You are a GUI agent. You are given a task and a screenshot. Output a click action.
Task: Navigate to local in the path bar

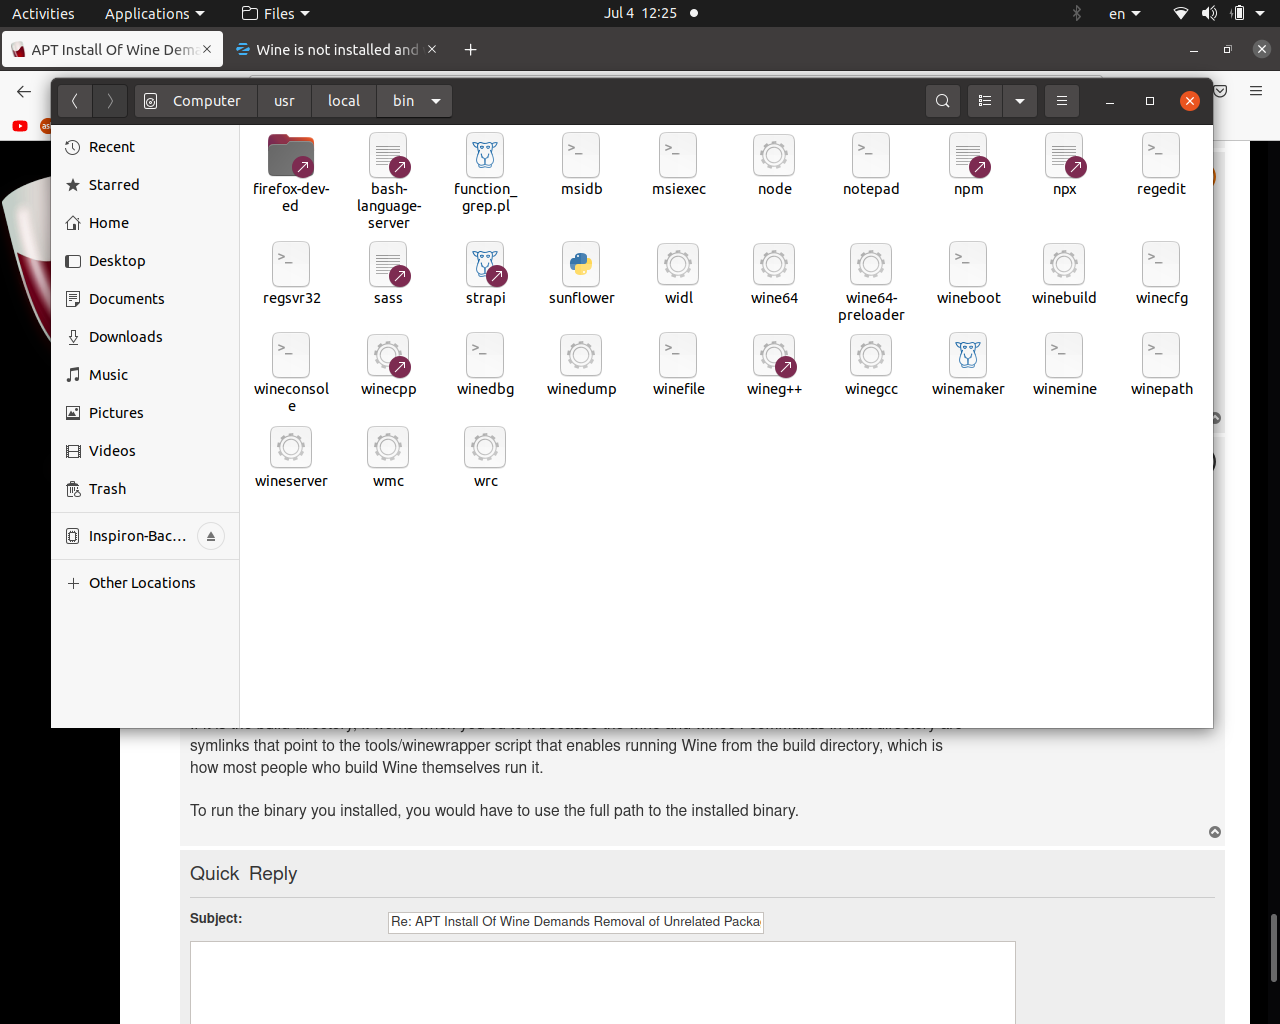click(344, 101)
